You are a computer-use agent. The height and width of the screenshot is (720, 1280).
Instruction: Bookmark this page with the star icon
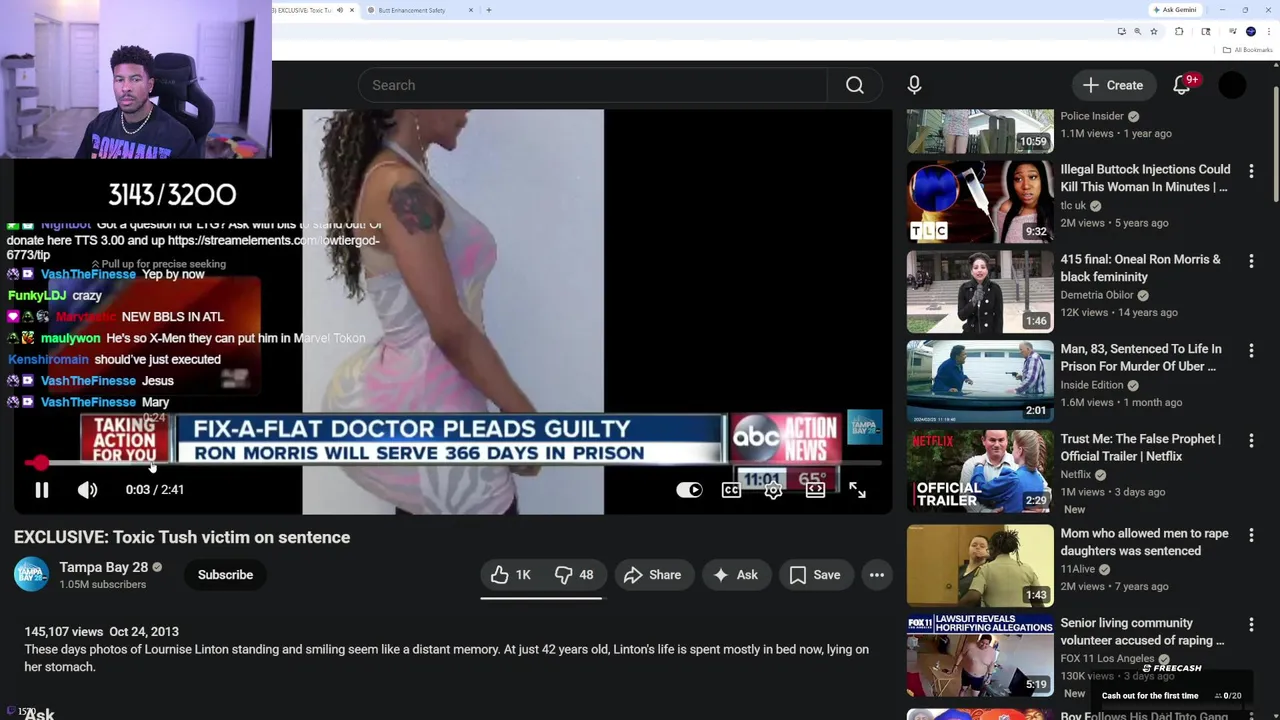click(1154, 32)
